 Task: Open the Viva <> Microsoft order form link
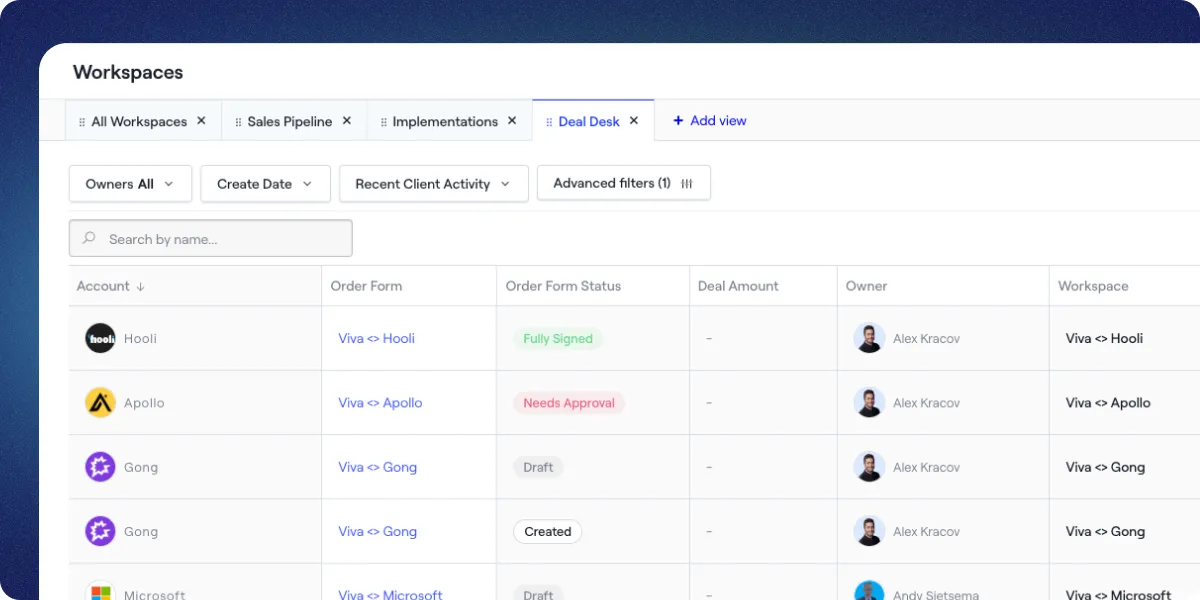390,594
